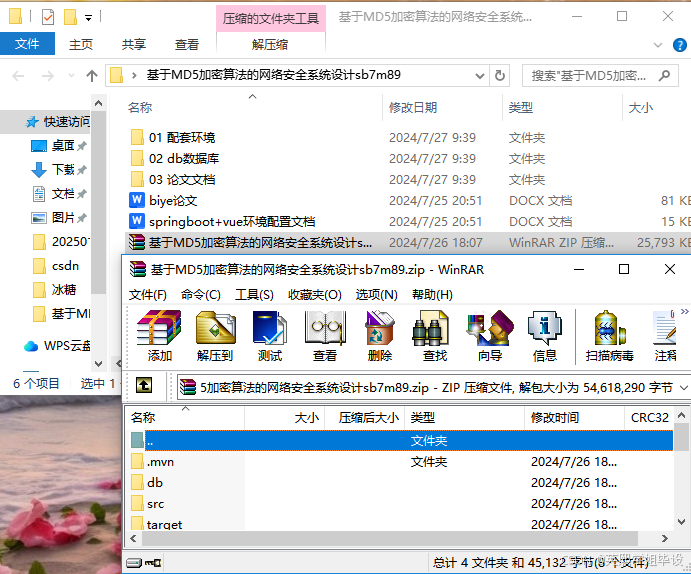Open WinRAR 选项(N) menu
Screen dimensions: 691x574
(x=376, y=295)
